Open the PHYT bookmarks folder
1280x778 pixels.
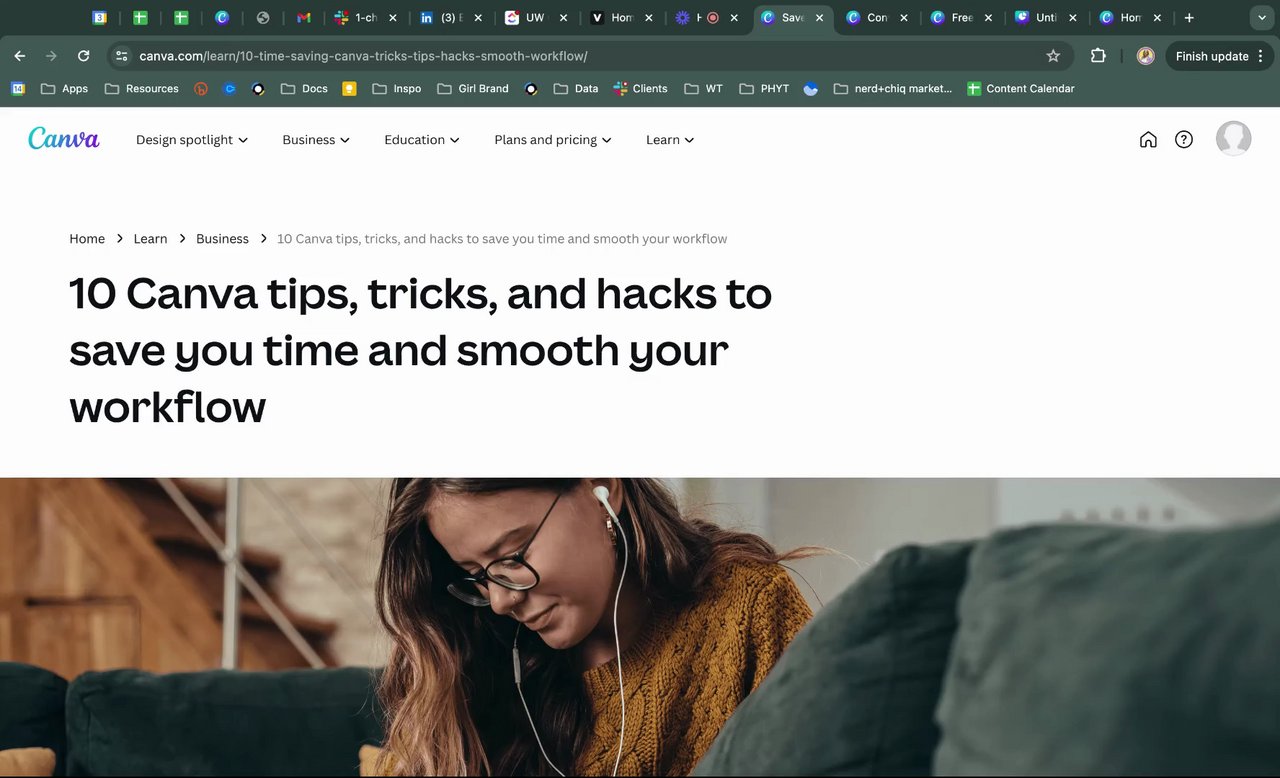coord(764,88)
